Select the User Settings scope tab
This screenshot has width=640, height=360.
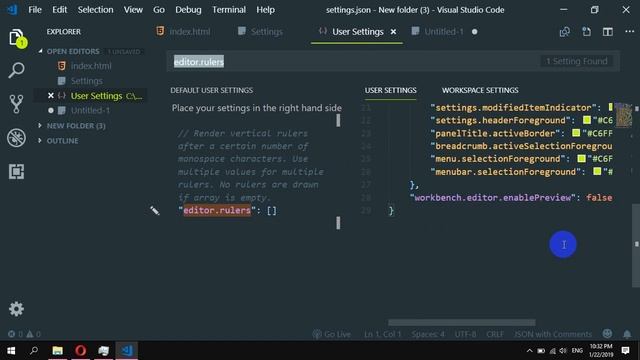[x=391, y=90]
